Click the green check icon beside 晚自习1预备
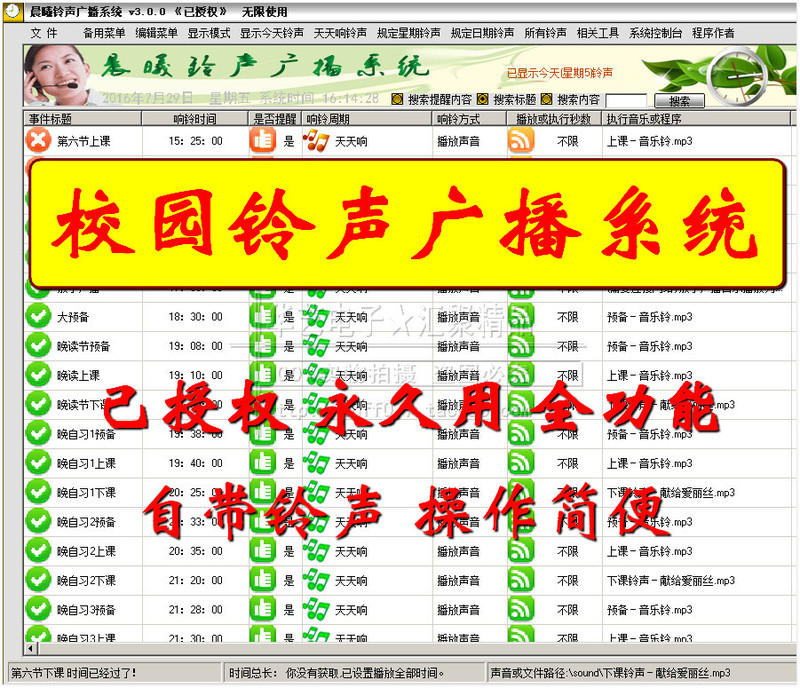Viewport: 800px width, 688px height. pyautogui.click(x=38, y=434)
